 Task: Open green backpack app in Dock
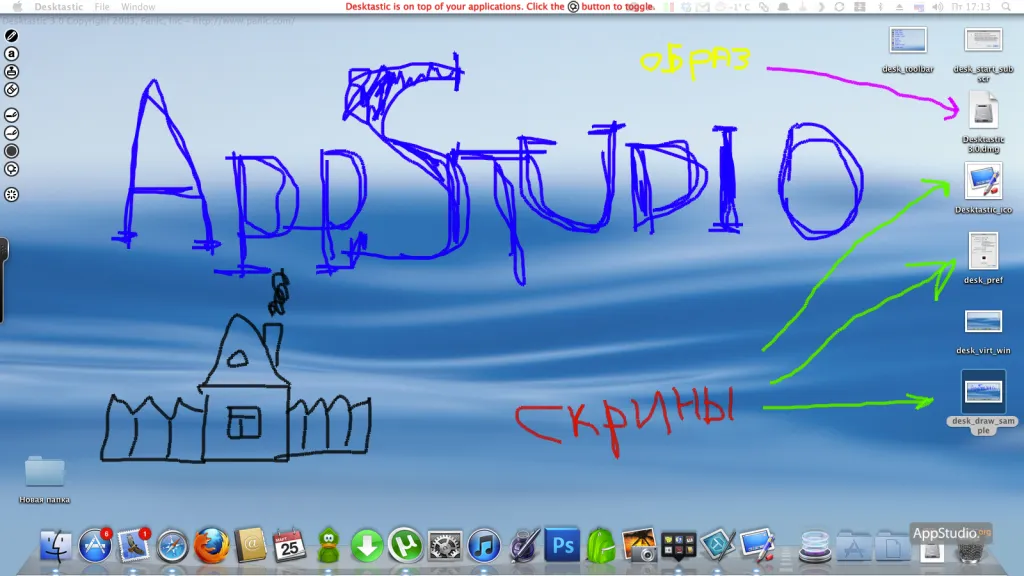[601, 545]
